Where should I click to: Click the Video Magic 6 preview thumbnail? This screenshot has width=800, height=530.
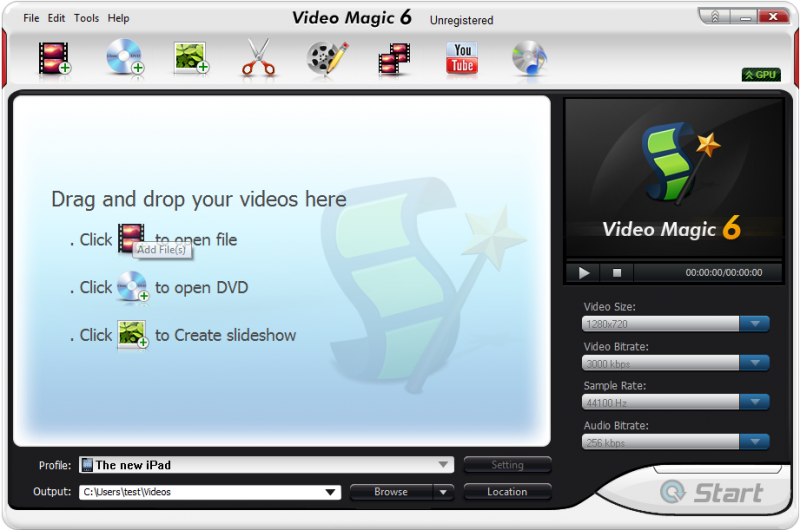(x=674, y=178)
